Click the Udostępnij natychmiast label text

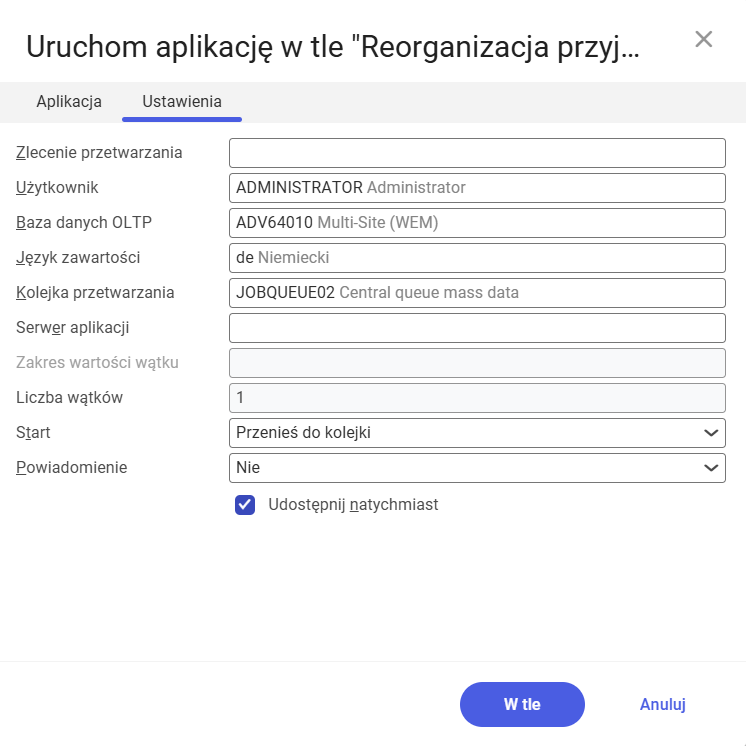click(x=353, y=505)
